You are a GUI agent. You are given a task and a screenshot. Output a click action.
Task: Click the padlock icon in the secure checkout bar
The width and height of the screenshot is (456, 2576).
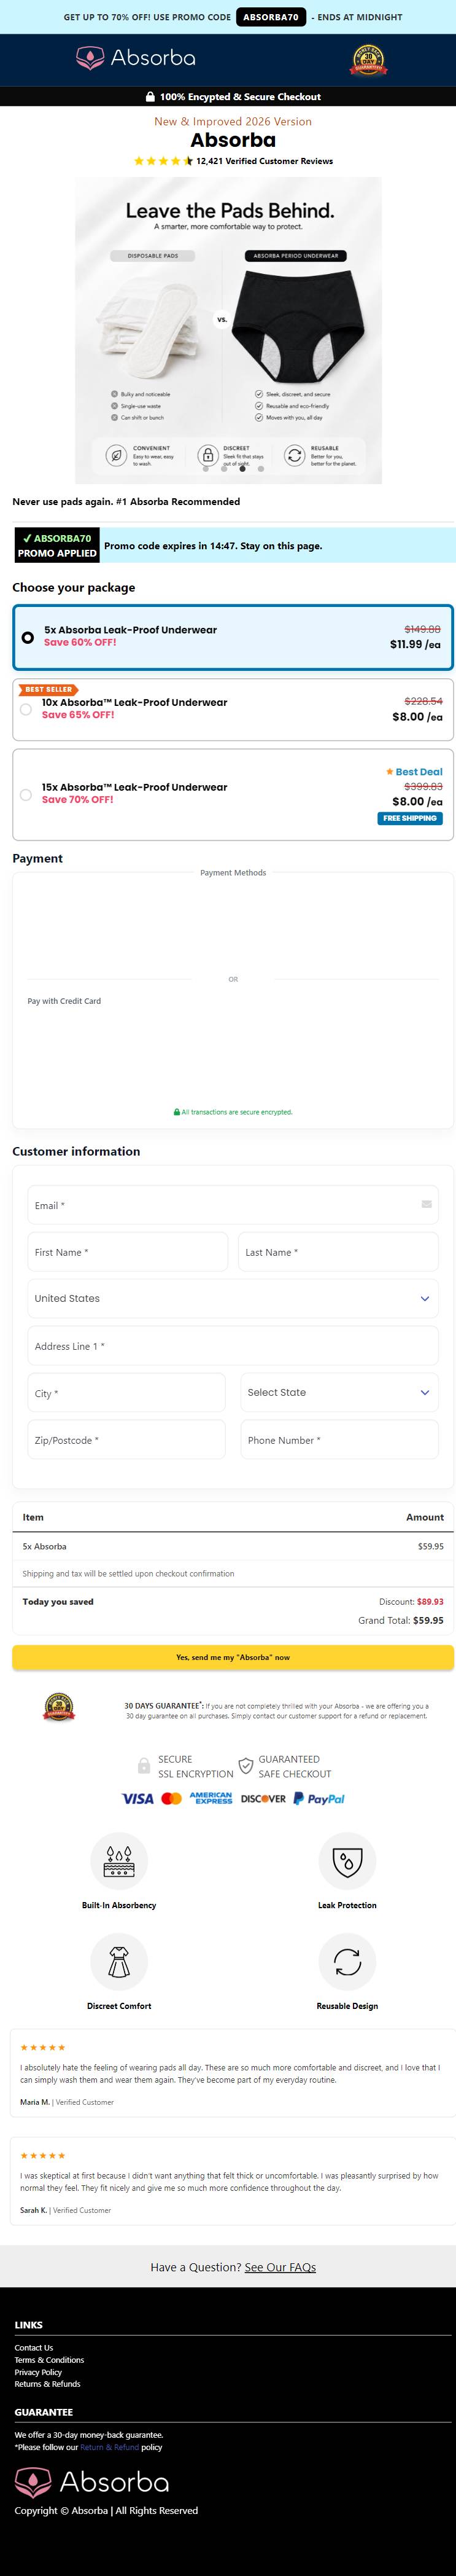point(150,97)
